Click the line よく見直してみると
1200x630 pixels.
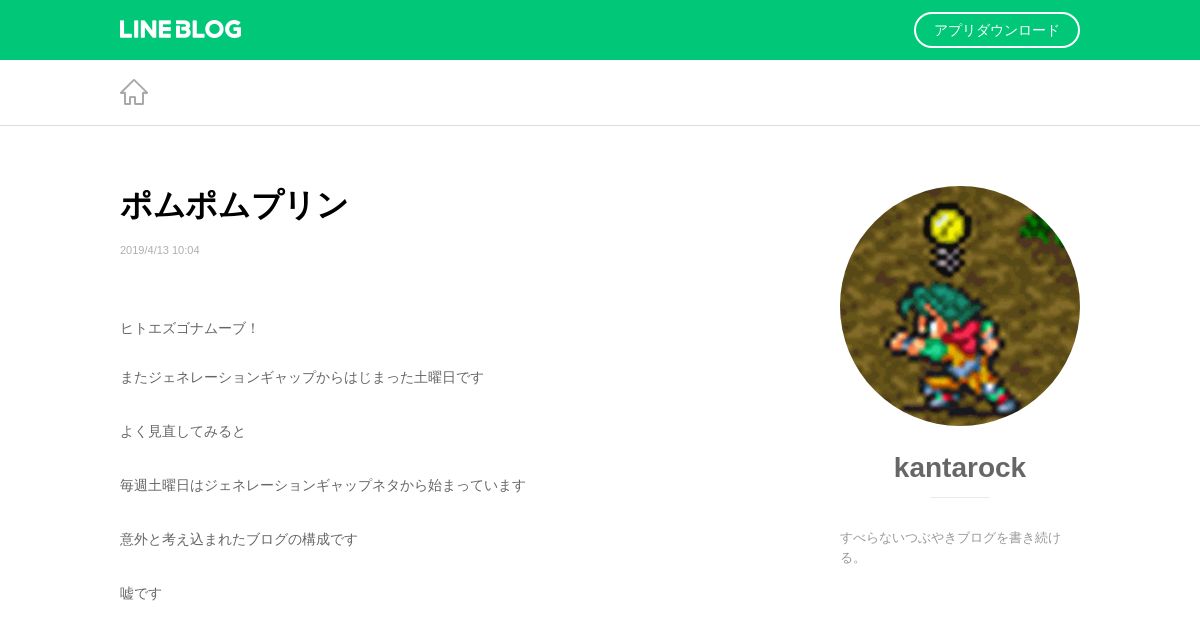click(x=183, y=431)
